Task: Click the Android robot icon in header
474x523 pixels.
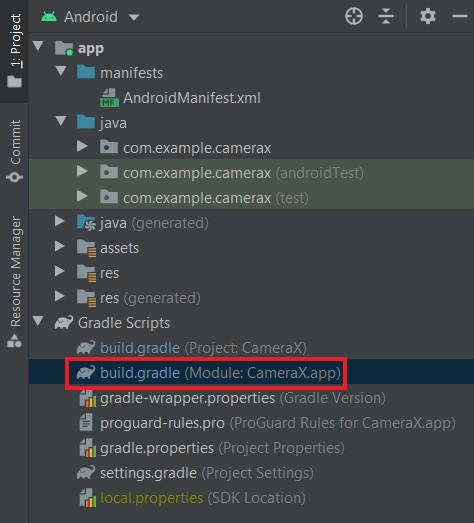Action: (49, 17)
